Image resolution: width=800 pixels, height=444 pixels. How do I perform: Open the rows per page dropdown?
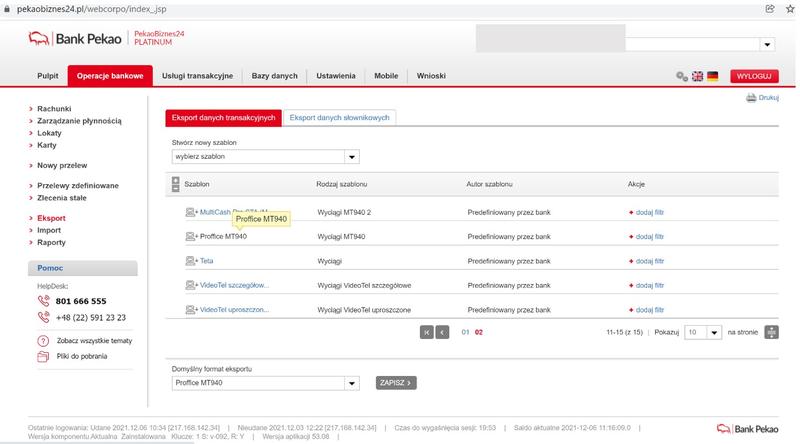714,331
